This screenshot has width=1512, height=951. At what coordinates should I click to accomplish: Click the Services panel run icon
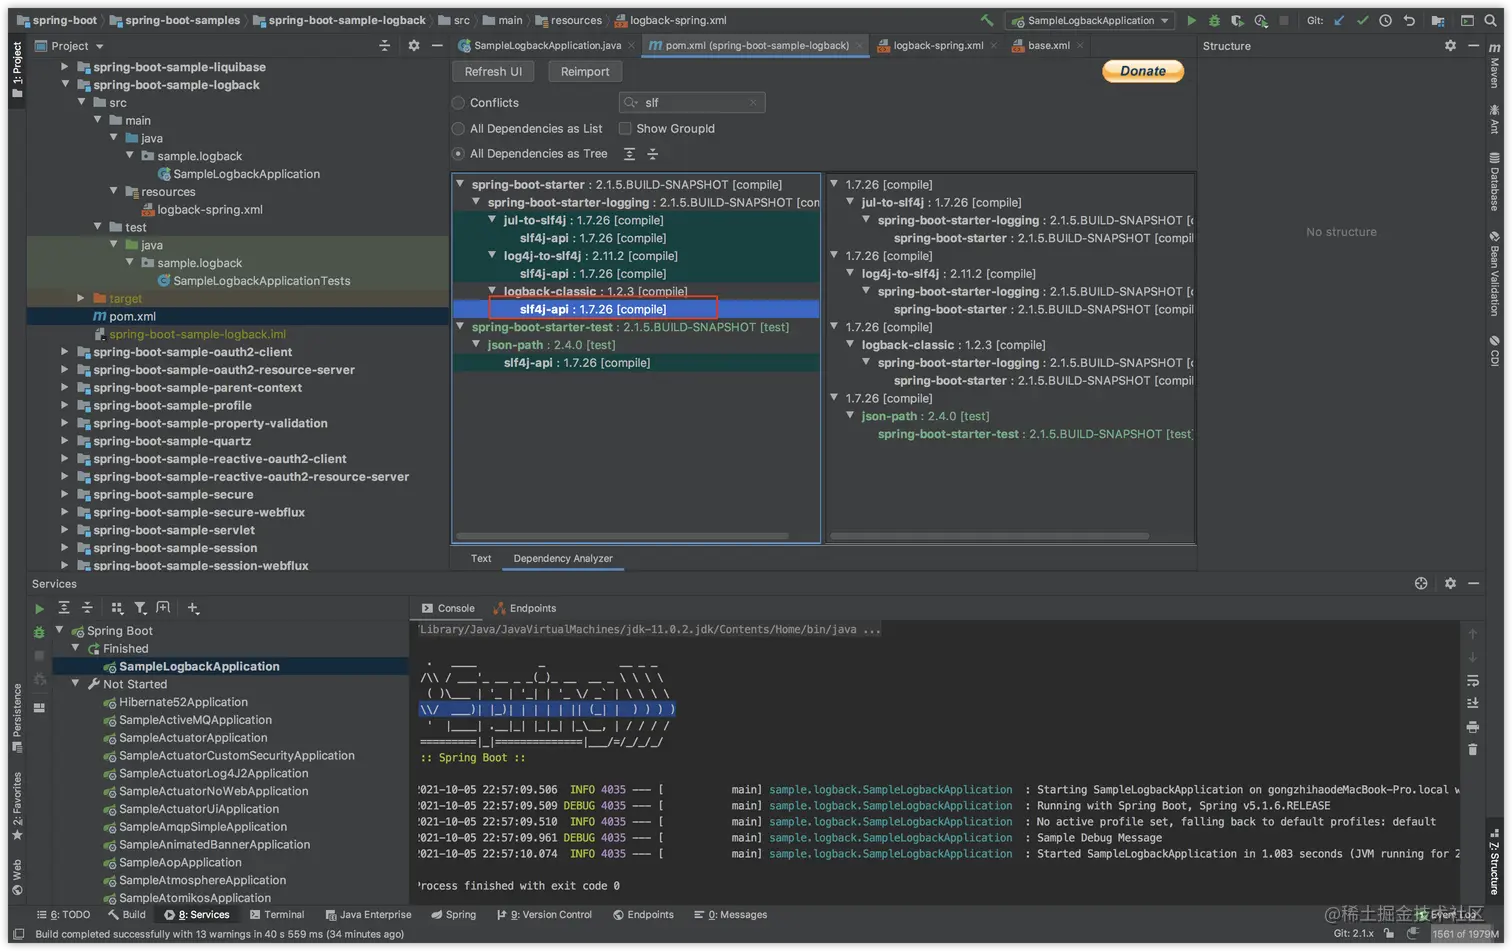point(39,608)
